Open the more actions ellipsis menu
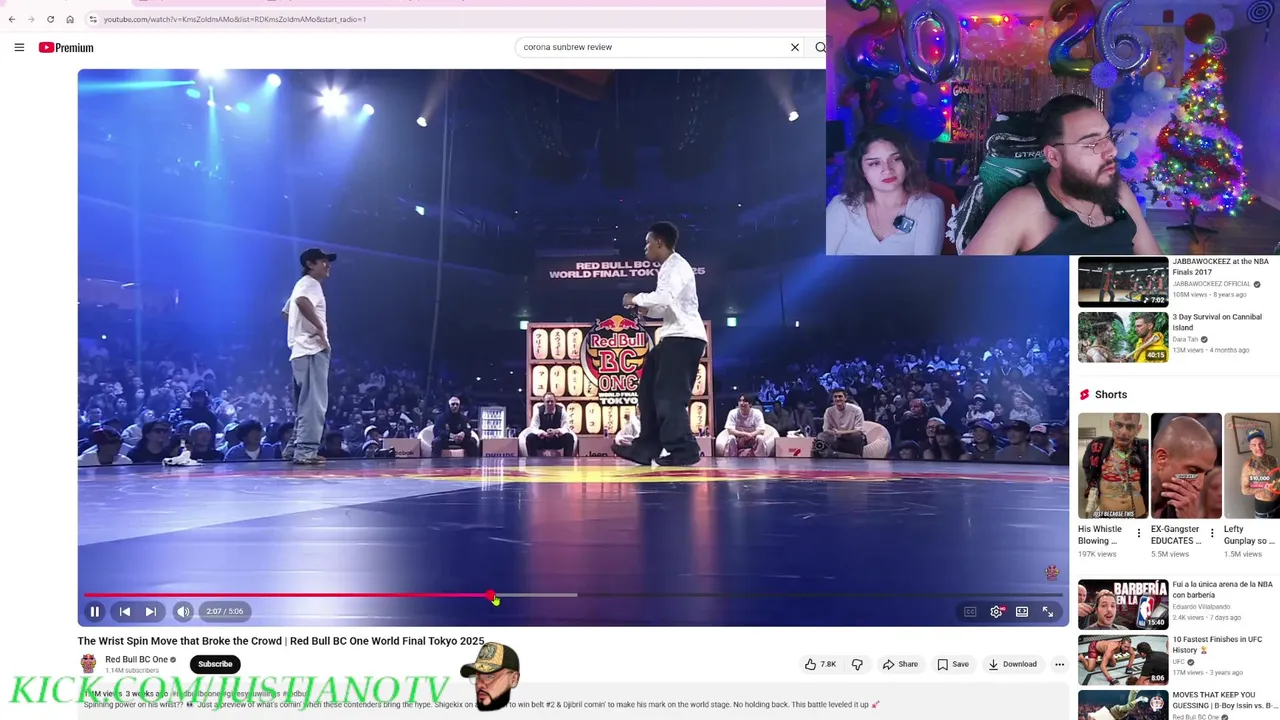Viewport: 1280px width, 720px height. tap(1059, 664)
